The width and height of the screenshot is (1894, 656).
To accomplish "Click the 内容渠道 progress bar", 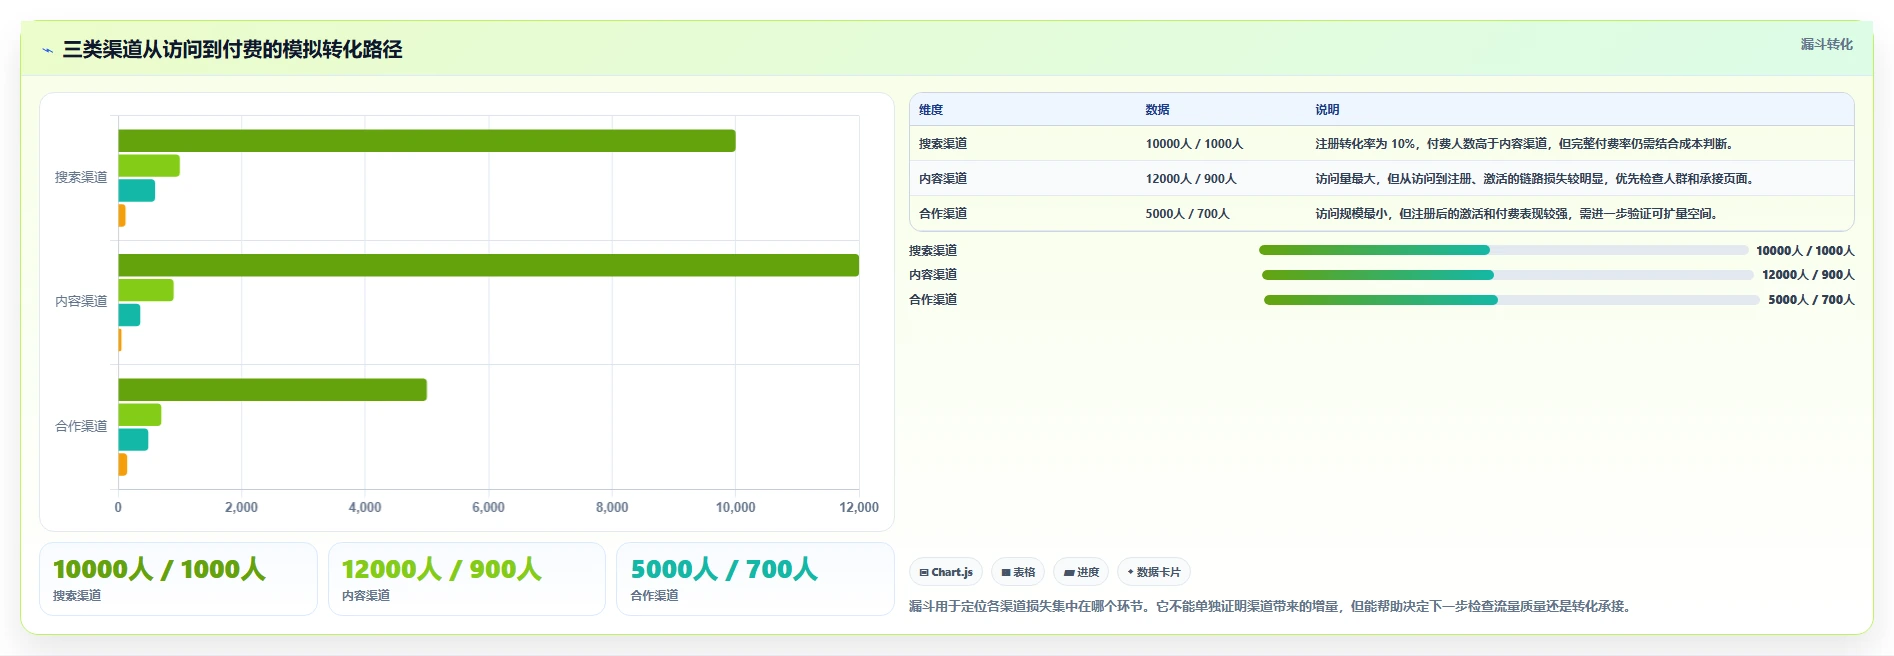I will 1507,274.
